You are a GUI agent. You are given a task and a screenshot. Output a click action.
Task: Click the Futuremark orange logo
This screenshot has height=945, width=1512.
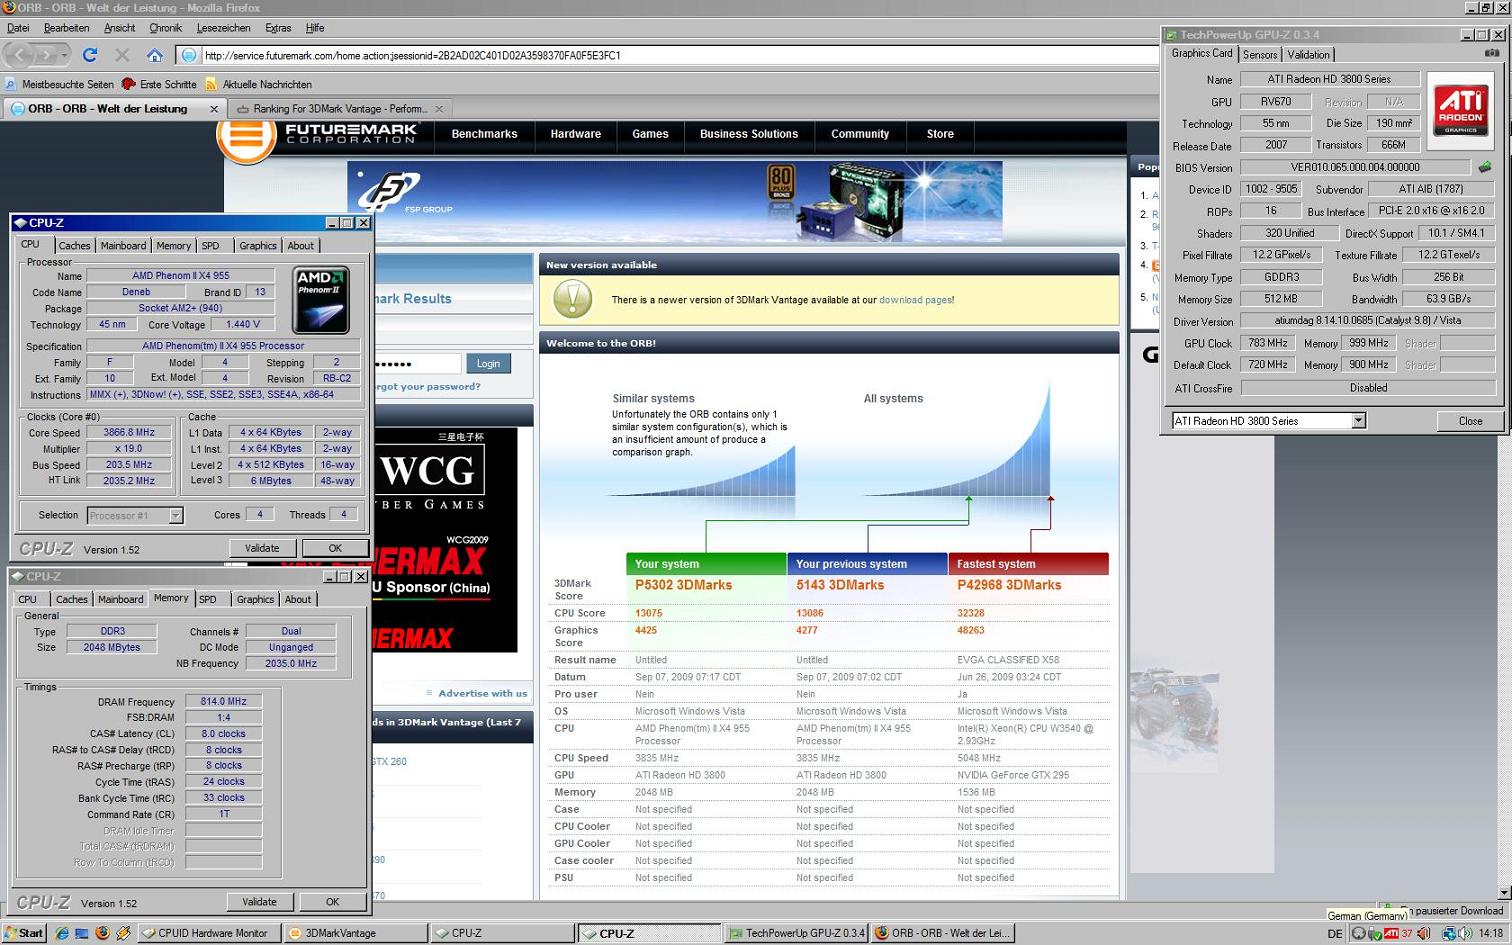246,137
